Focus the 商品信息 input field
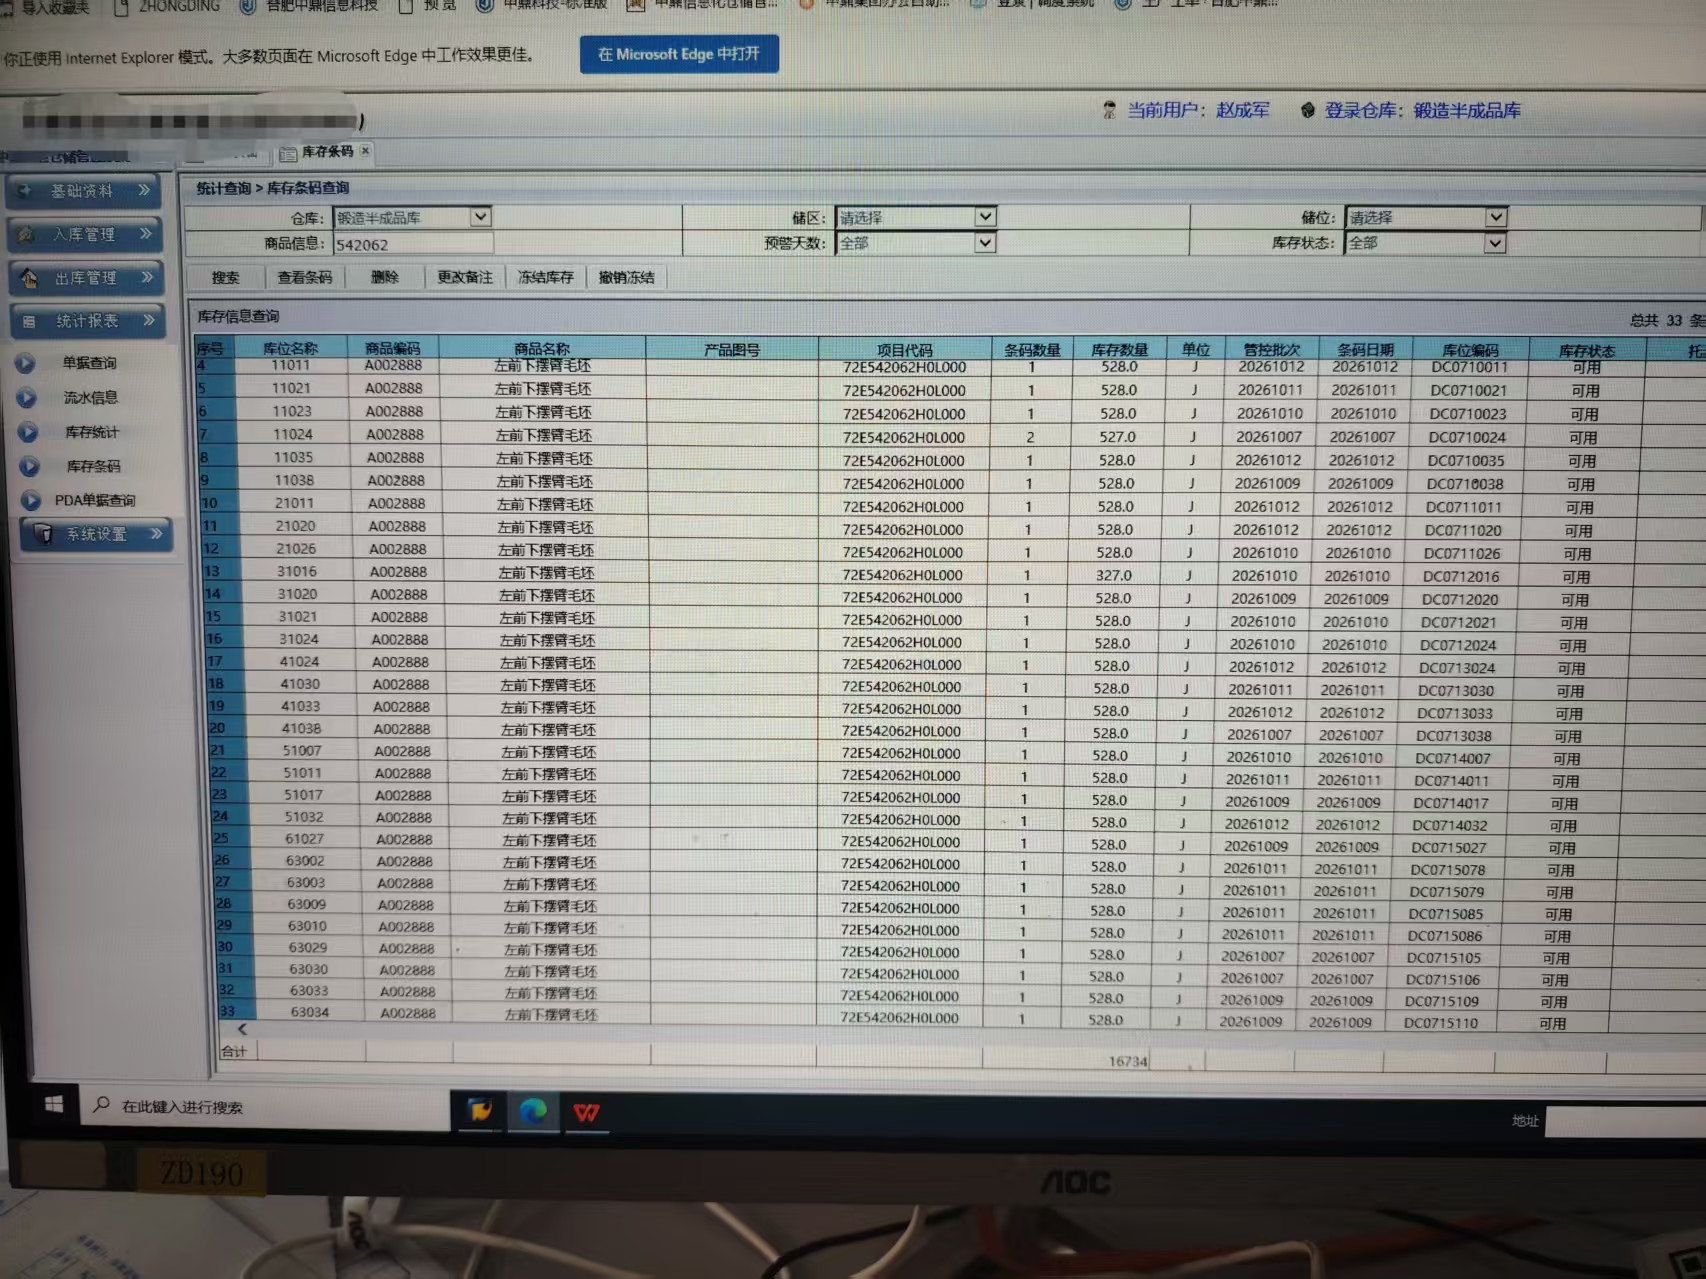Screen dimensions: 1706x1279 pyautogui.click(x=413, y=244)
